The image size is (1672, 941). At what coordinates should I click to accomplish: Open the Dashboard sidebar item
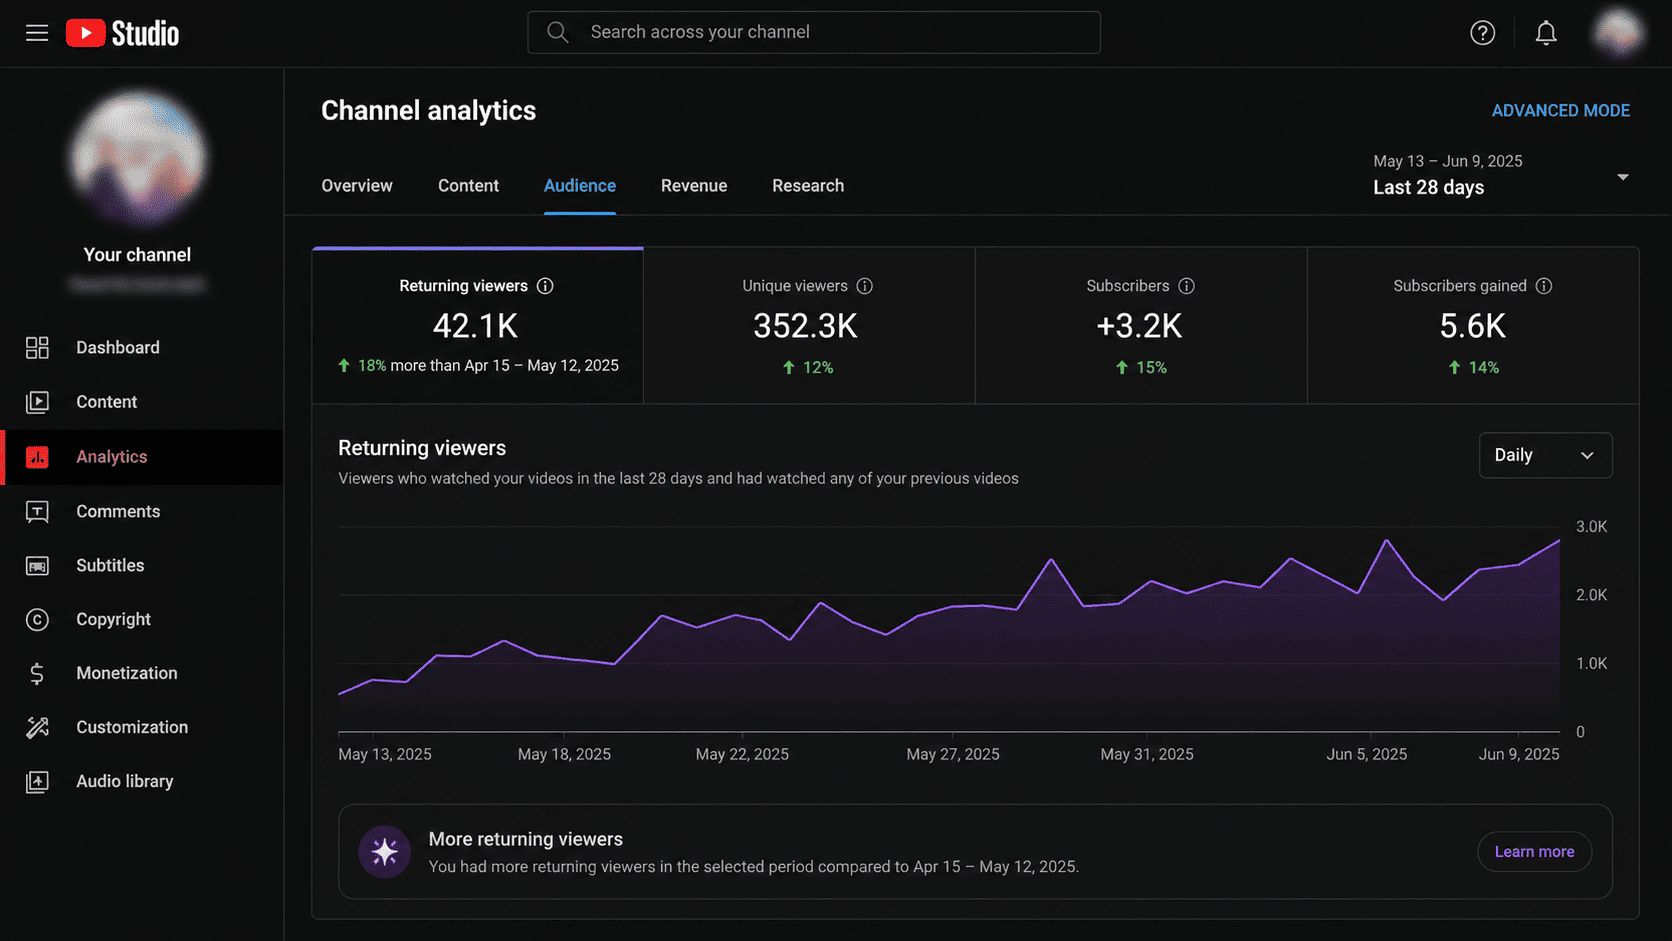142,347
